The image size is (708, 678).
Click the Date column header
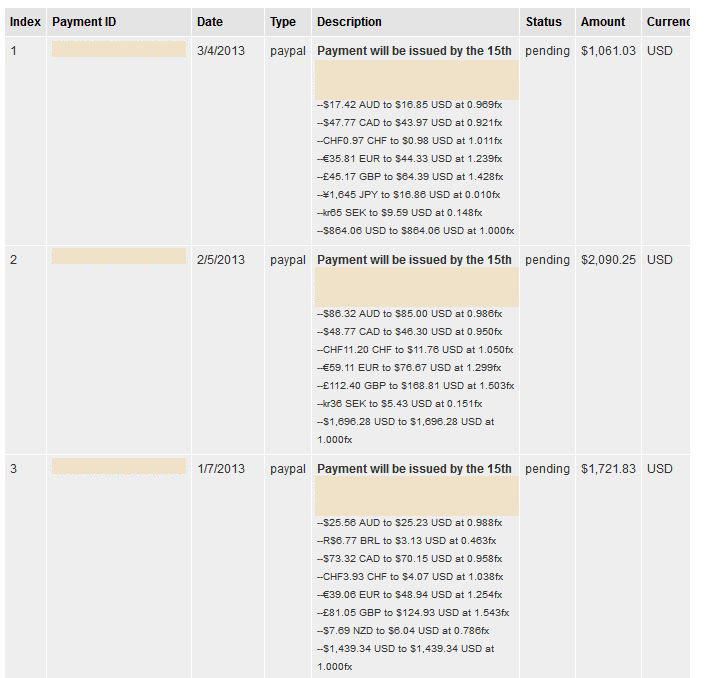point(210,22)
